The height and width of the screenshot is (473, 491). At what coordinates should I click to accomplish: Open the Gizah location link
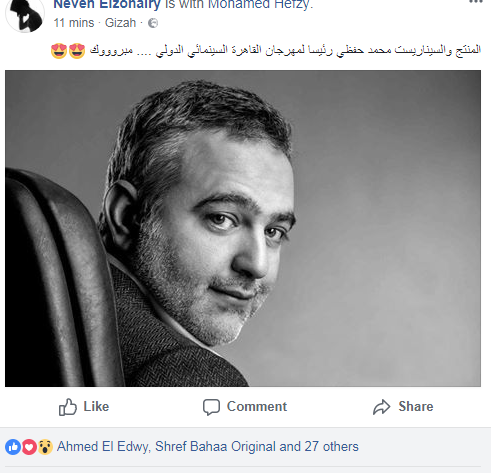[x=120, y=23]
